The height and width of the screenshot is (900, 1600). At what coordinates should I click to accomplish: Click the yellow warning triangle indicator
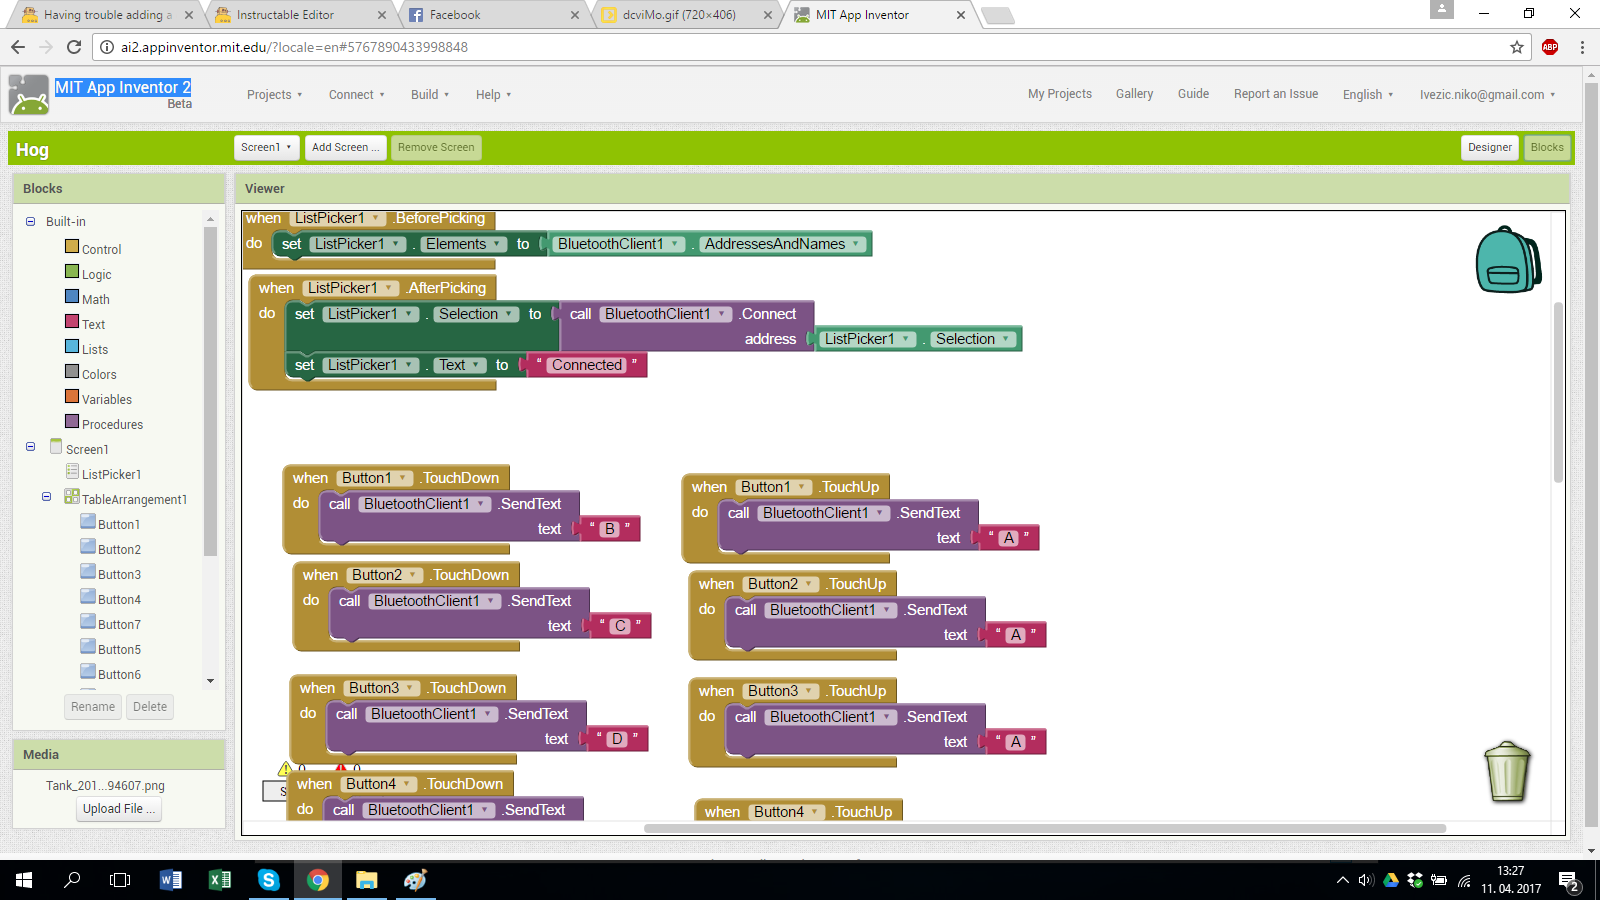[285, 768]
